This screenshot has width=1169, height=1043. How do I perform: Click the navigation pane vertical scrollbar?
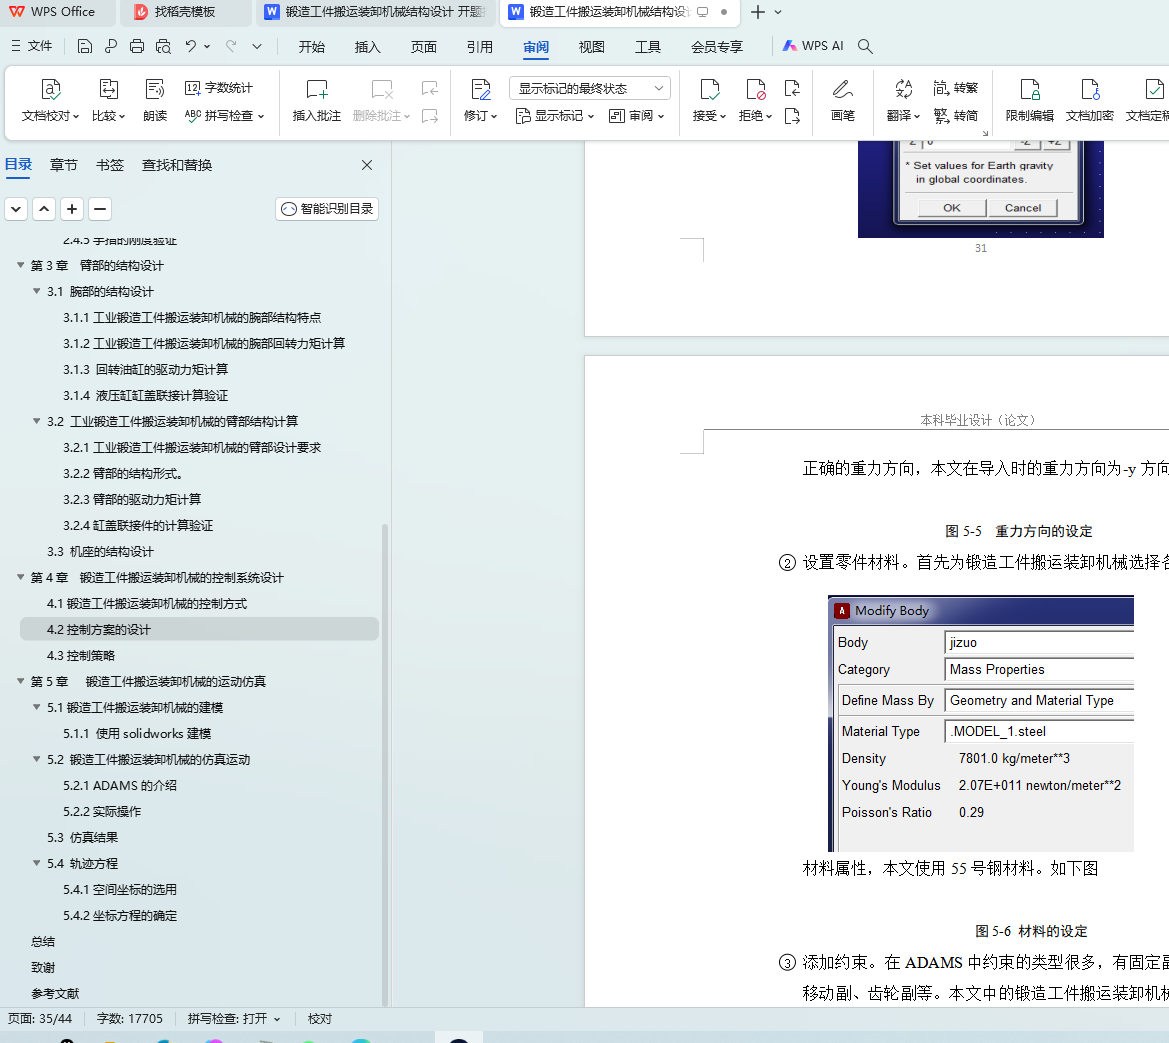pyautogui.click(x=385, y=764)
